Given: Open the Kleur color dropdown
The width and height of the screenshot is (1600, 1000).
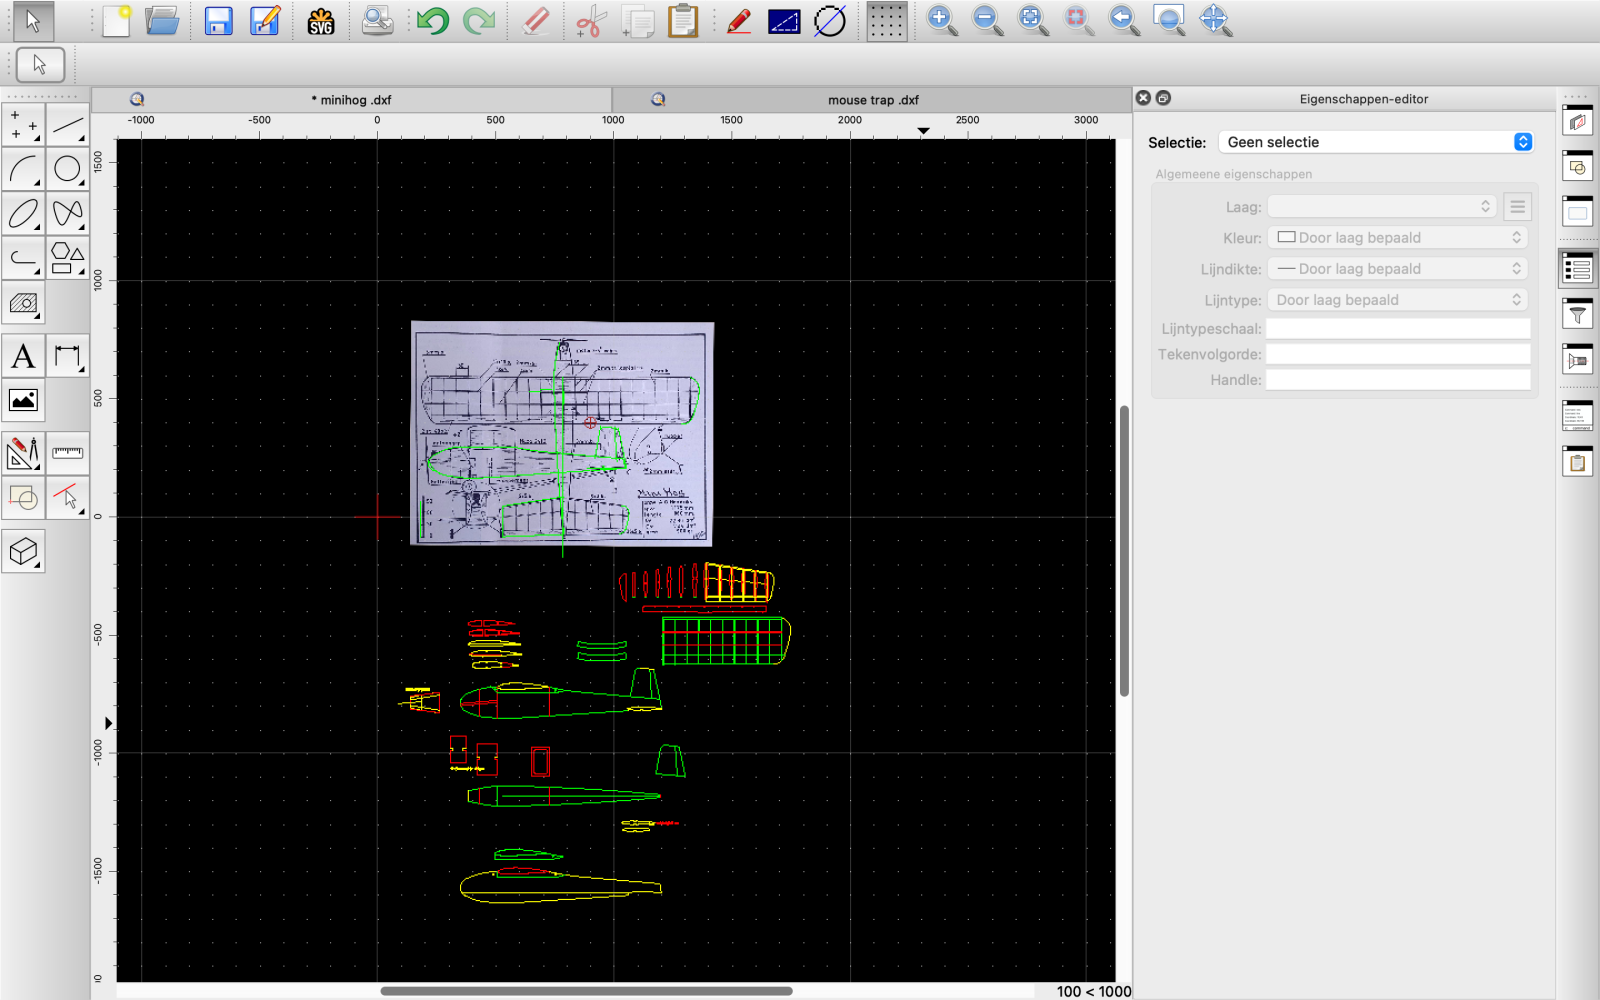Looking at the screenshot, I should [1398, 238].
